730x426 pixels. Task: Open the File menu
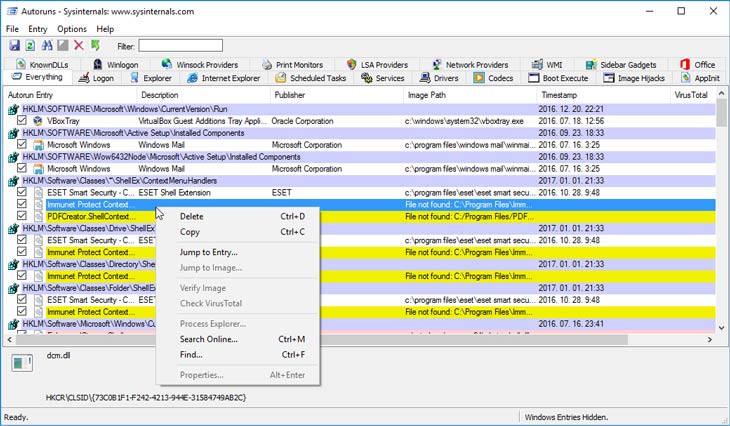[x=12, y=29]
